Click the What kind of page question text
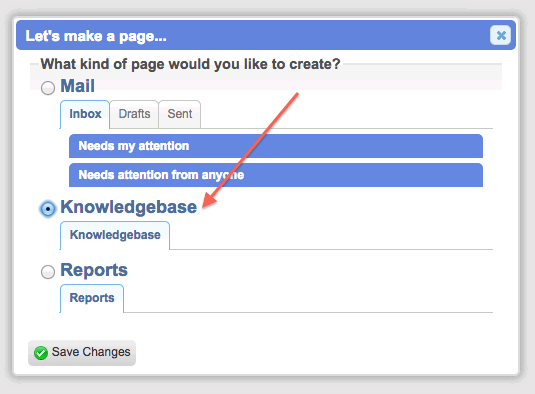This screenshot has width=535, height=394. pyautogui.click(x=190, y=64)
